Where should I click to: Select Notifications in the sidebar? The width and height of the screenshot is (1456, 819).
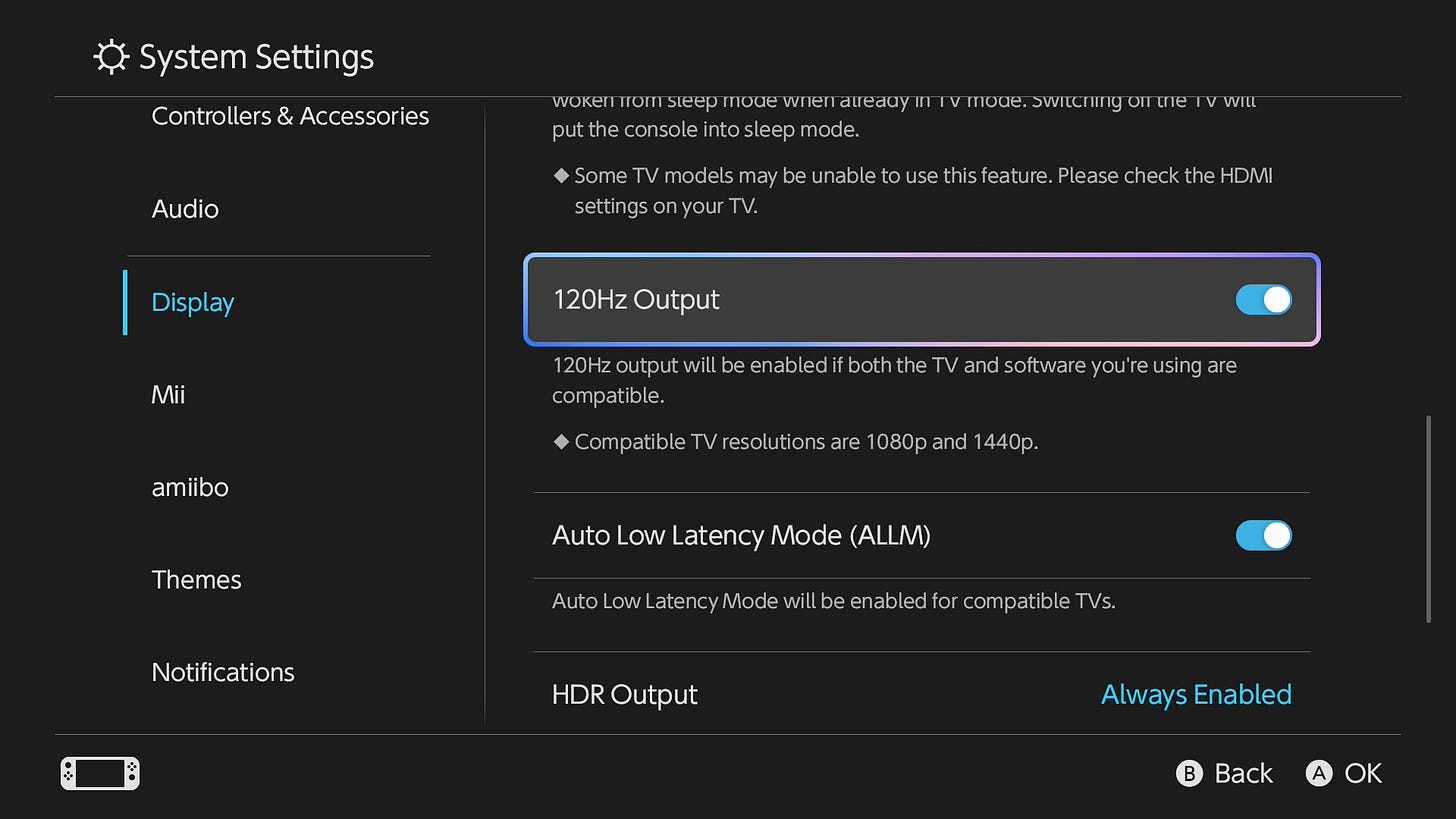point(222,671)
